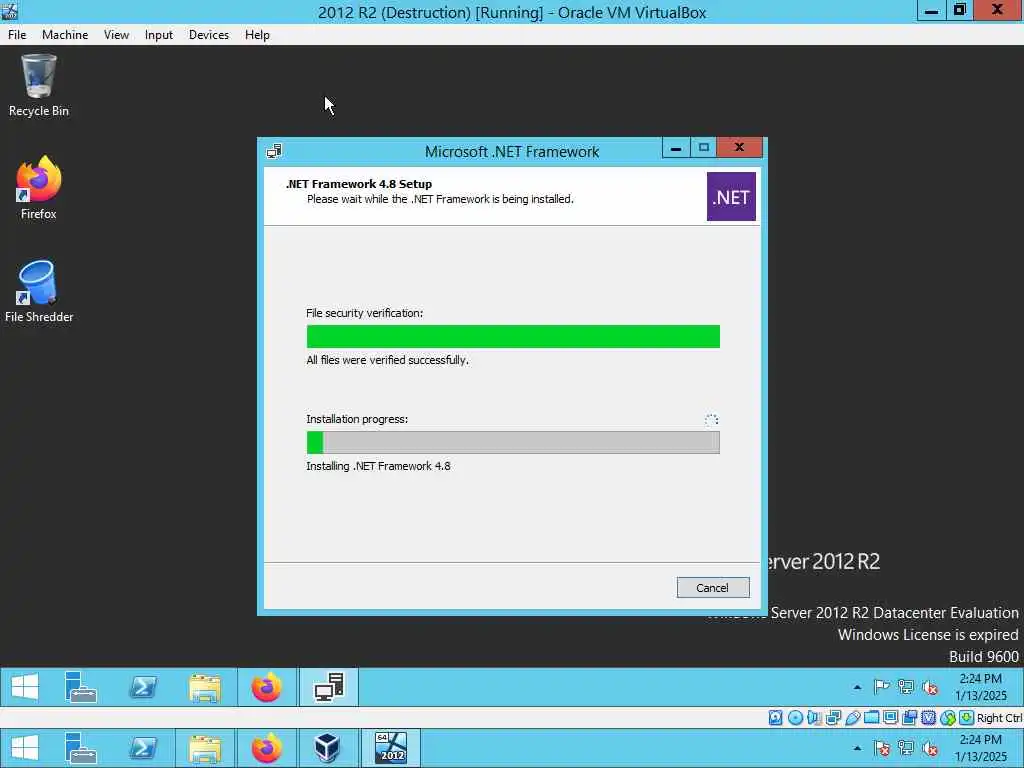Minimize the Microsoft .NET Framework dialog
Image resolution: width=1024 pixels, height=768 pixels.
click(x=676, y=148)
